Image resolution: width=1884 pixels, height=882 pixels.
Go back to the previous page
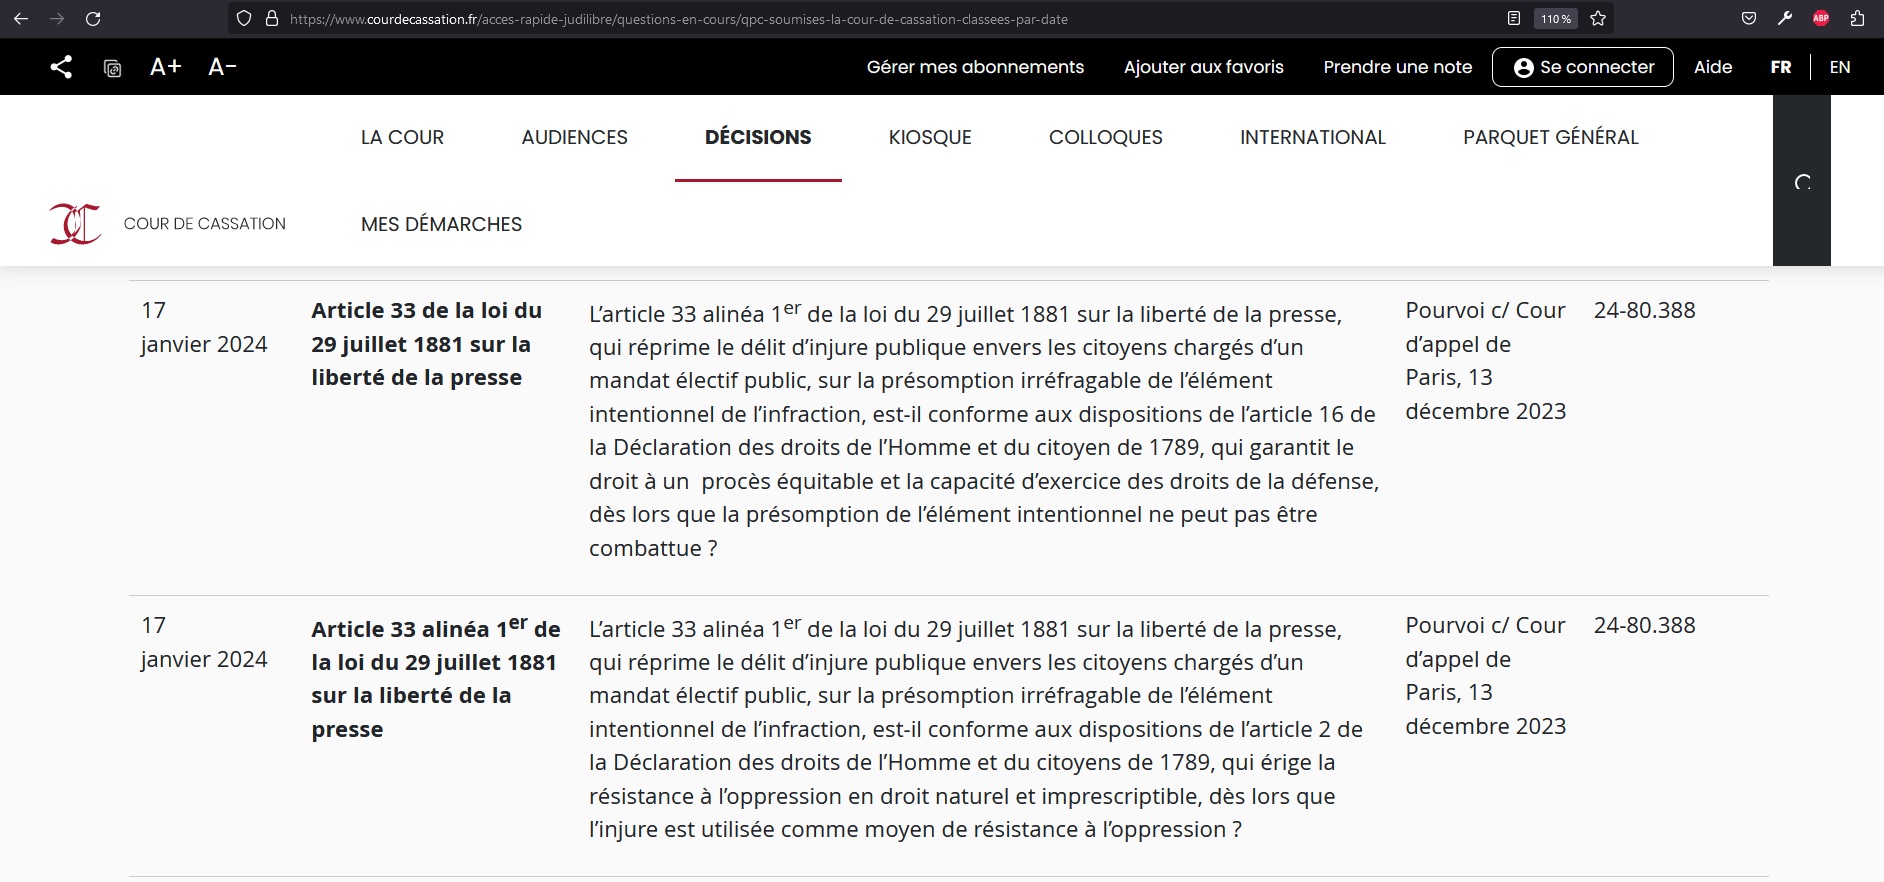click(21, 18)
